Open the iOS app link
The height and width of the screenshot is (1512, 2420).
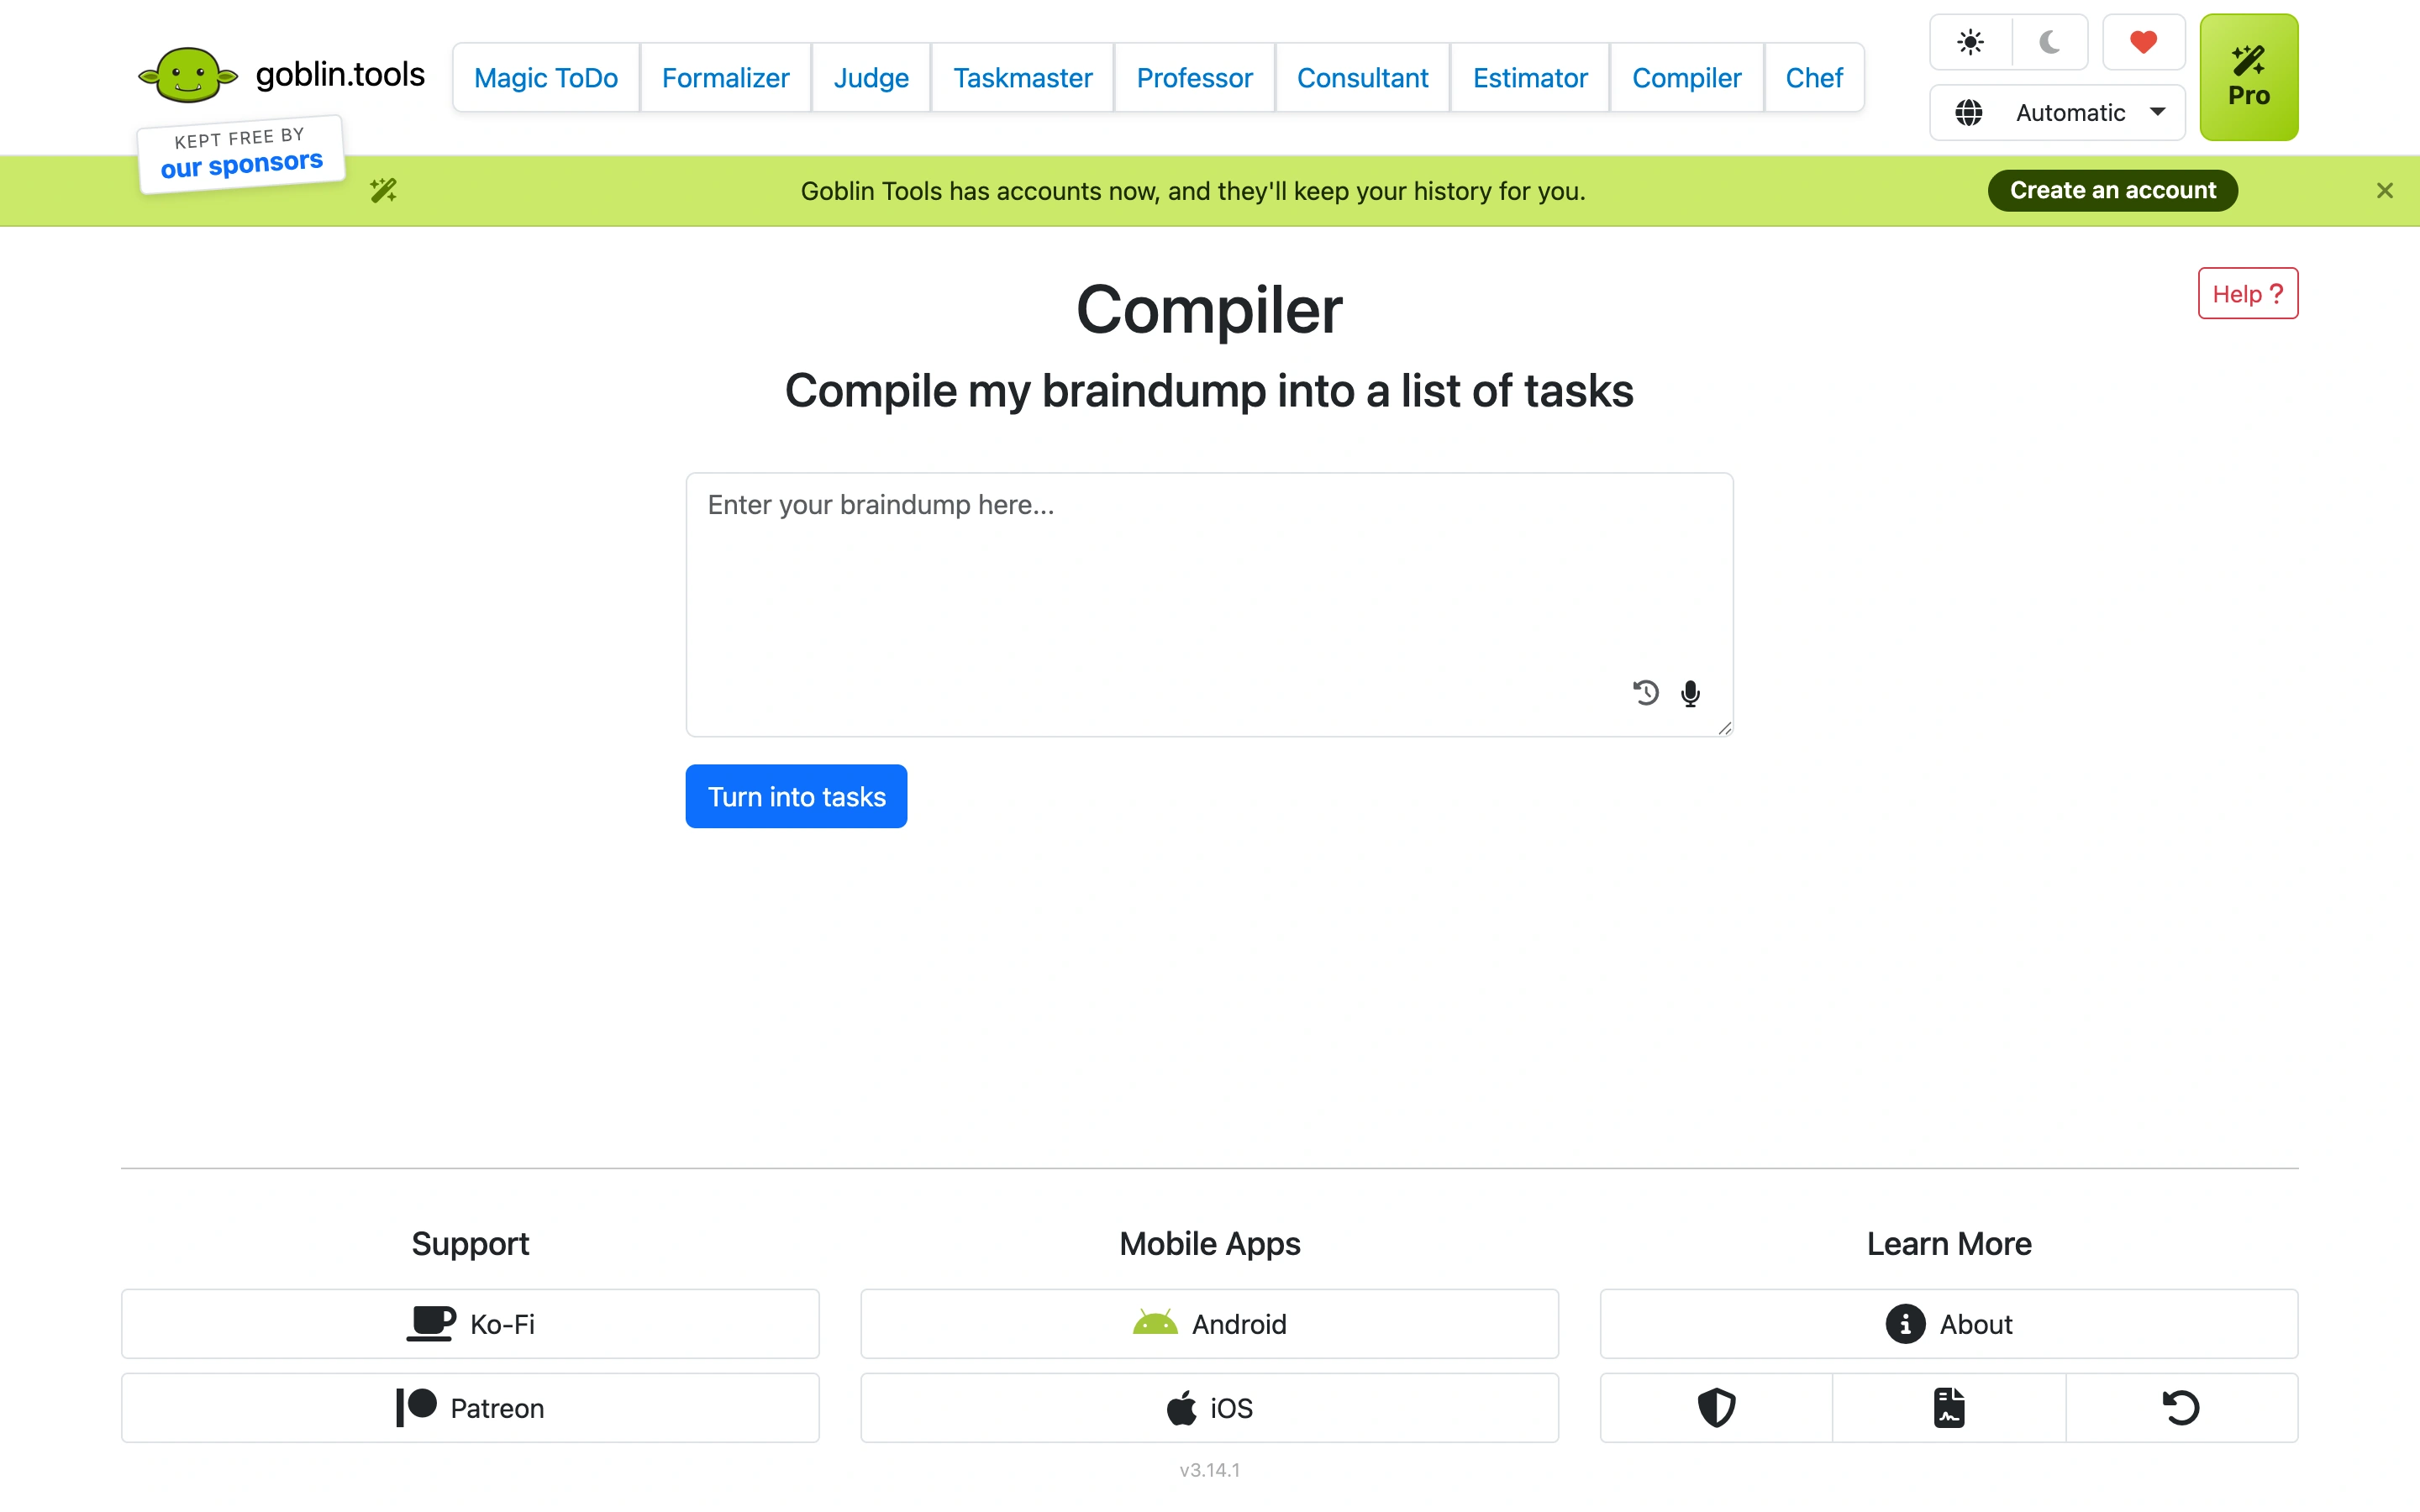click(1209, 1407)
